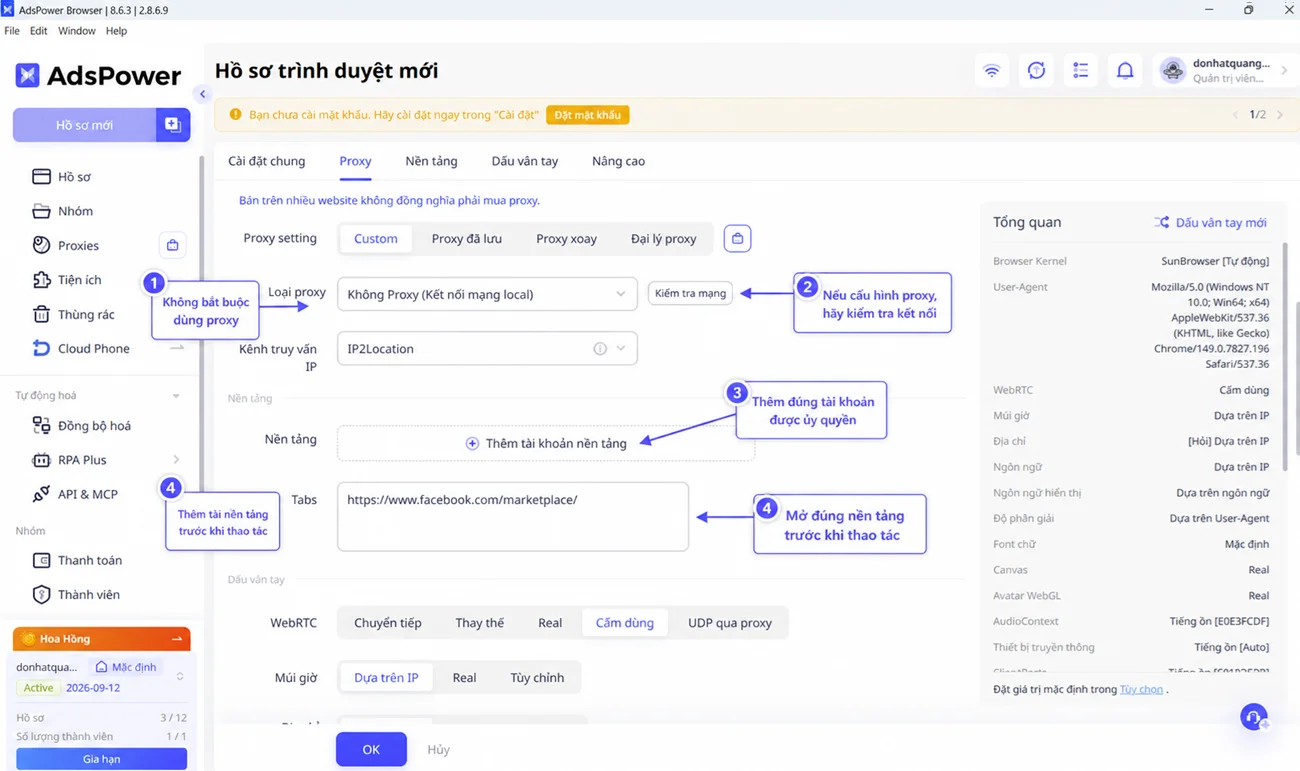Click the Hồ sơ mới button
The height and width of the screenshot is (771, 1300).
(x=84, y=125)
